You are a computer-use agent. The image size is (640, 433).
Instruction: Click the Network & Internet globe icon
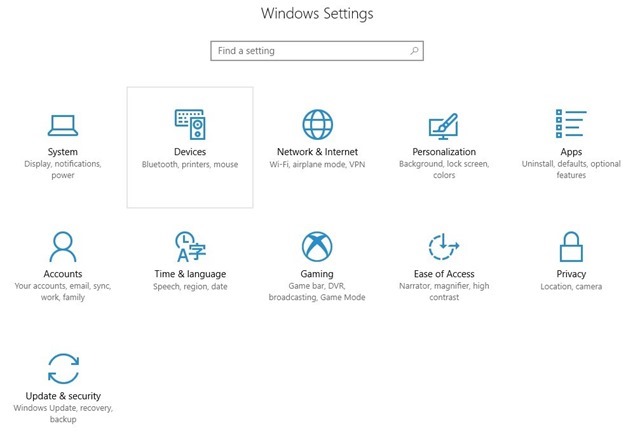[317, 124]
